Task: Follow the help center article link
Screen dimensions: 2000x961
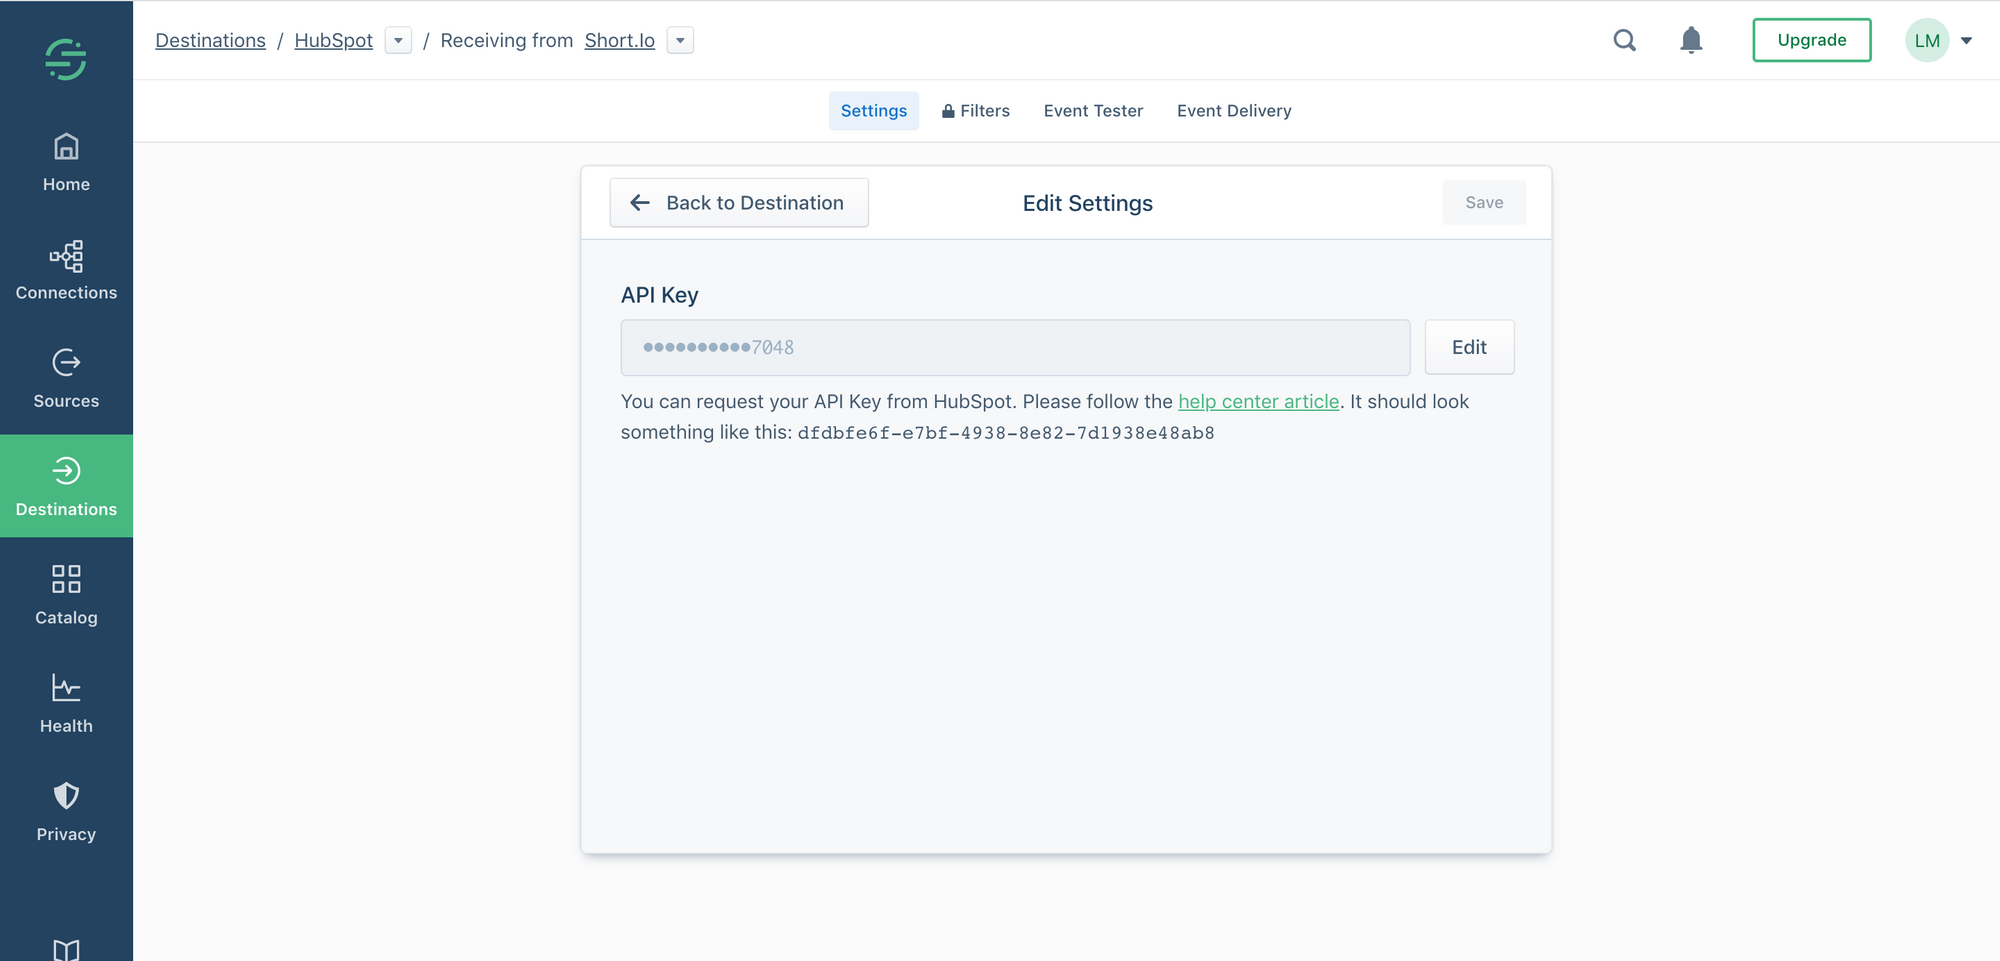Action: tap(1259, 401)
